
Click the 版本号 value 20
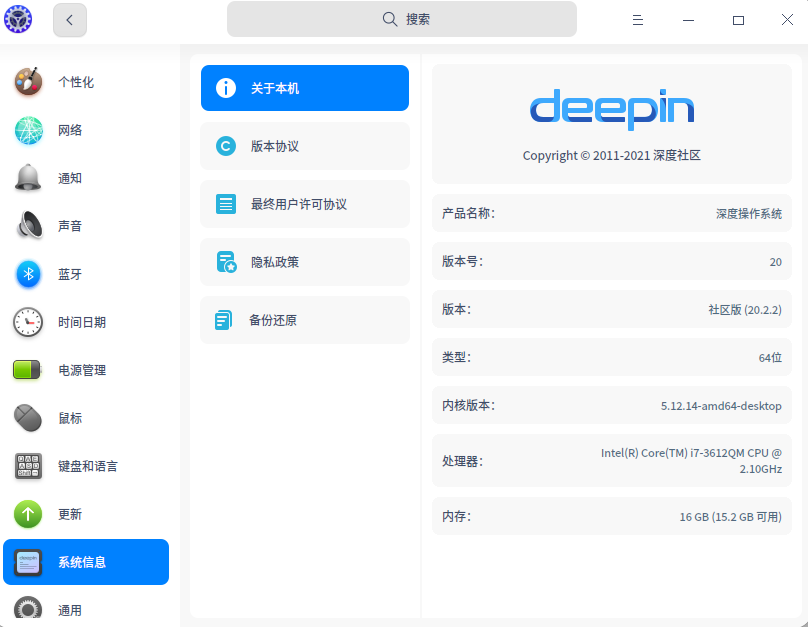tap(776, 262)
